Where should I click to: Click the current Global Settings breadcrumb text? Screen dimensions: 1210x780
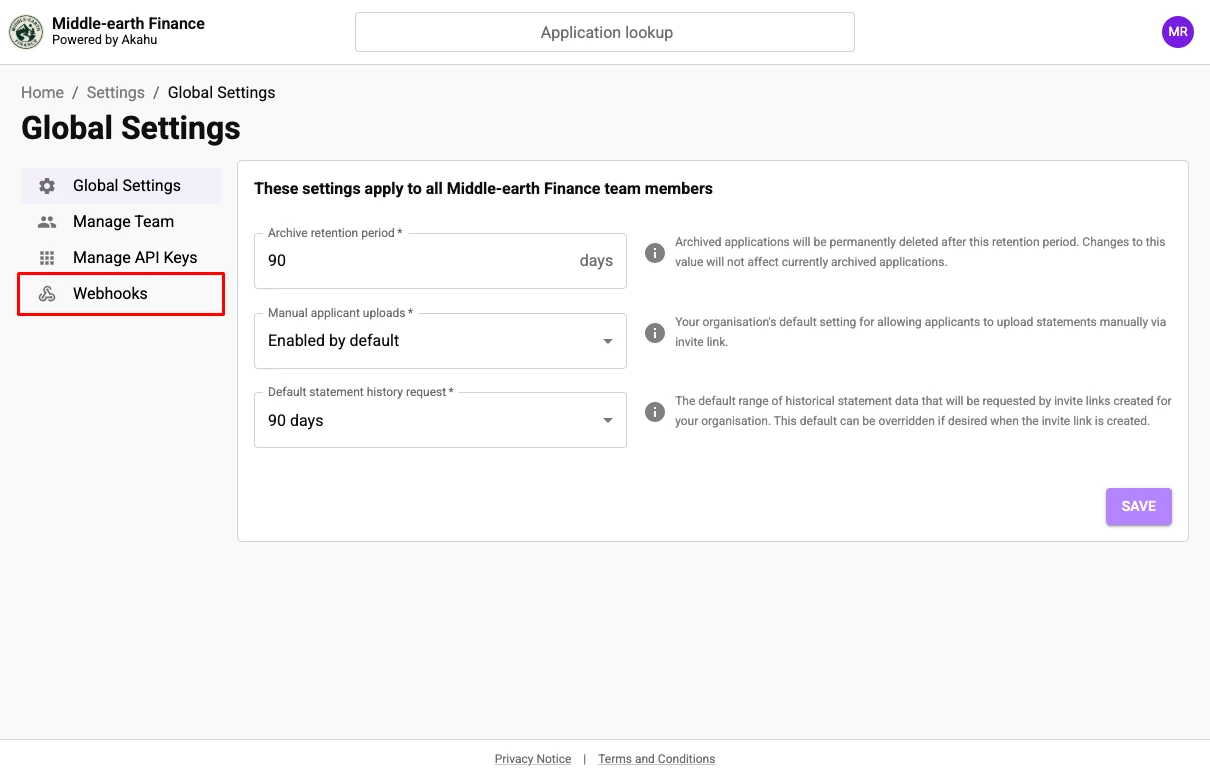coord(221,92)
